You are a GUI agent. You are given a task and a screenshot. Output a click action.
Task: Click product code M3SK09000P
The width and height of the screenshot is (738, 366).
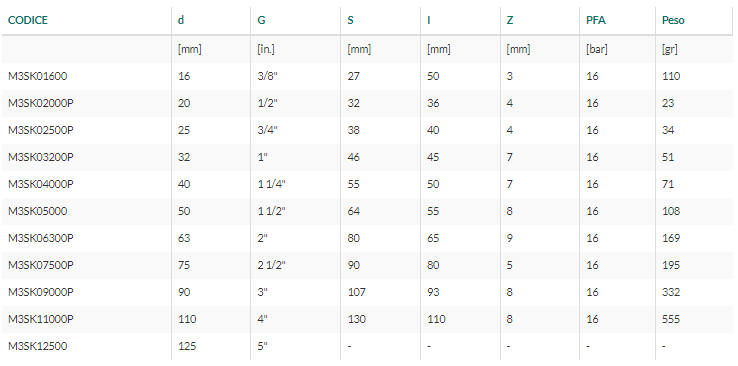tap(40, 292)
